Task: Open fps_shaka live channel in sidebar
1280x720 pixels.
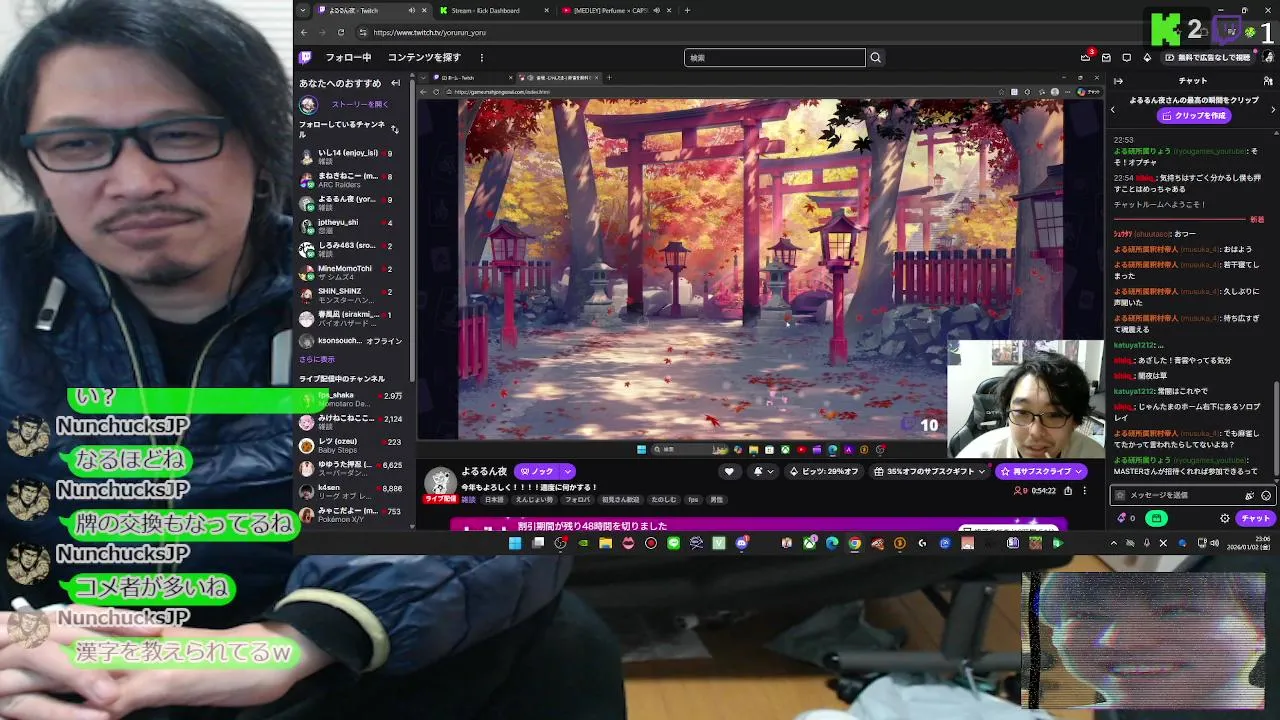Action: tap(354, 400)
